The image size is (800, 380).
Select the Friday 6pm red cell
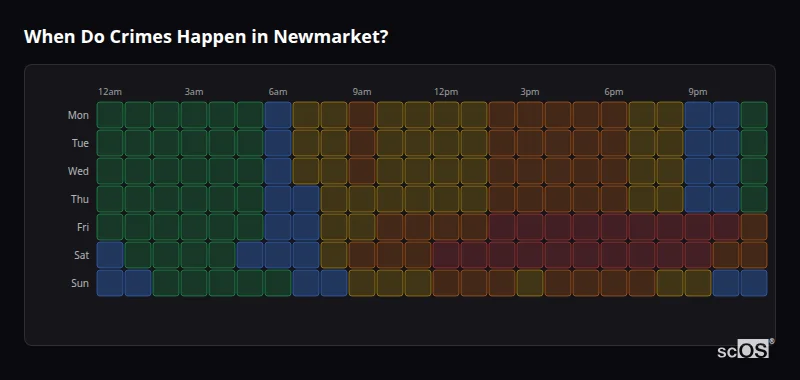point(613,227)
